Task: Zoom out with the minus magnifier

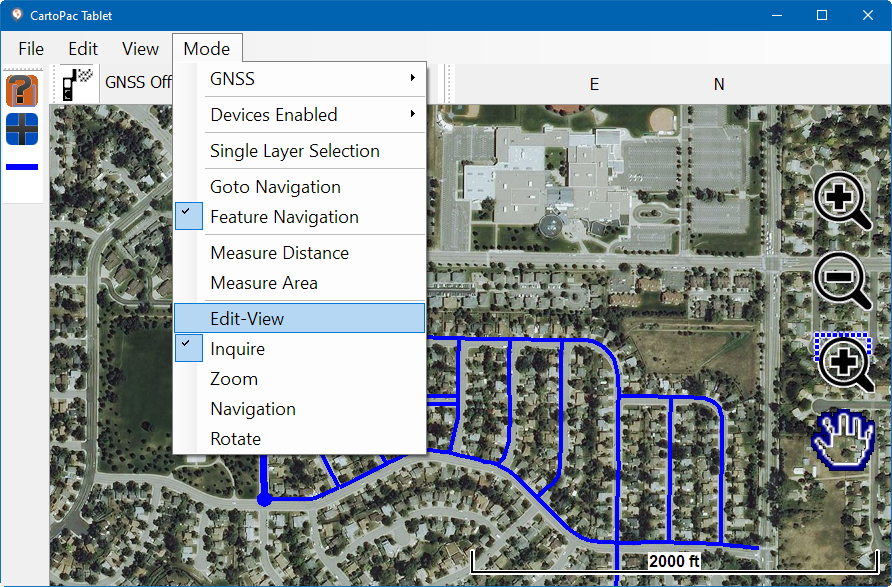Action: pos(843,279)
